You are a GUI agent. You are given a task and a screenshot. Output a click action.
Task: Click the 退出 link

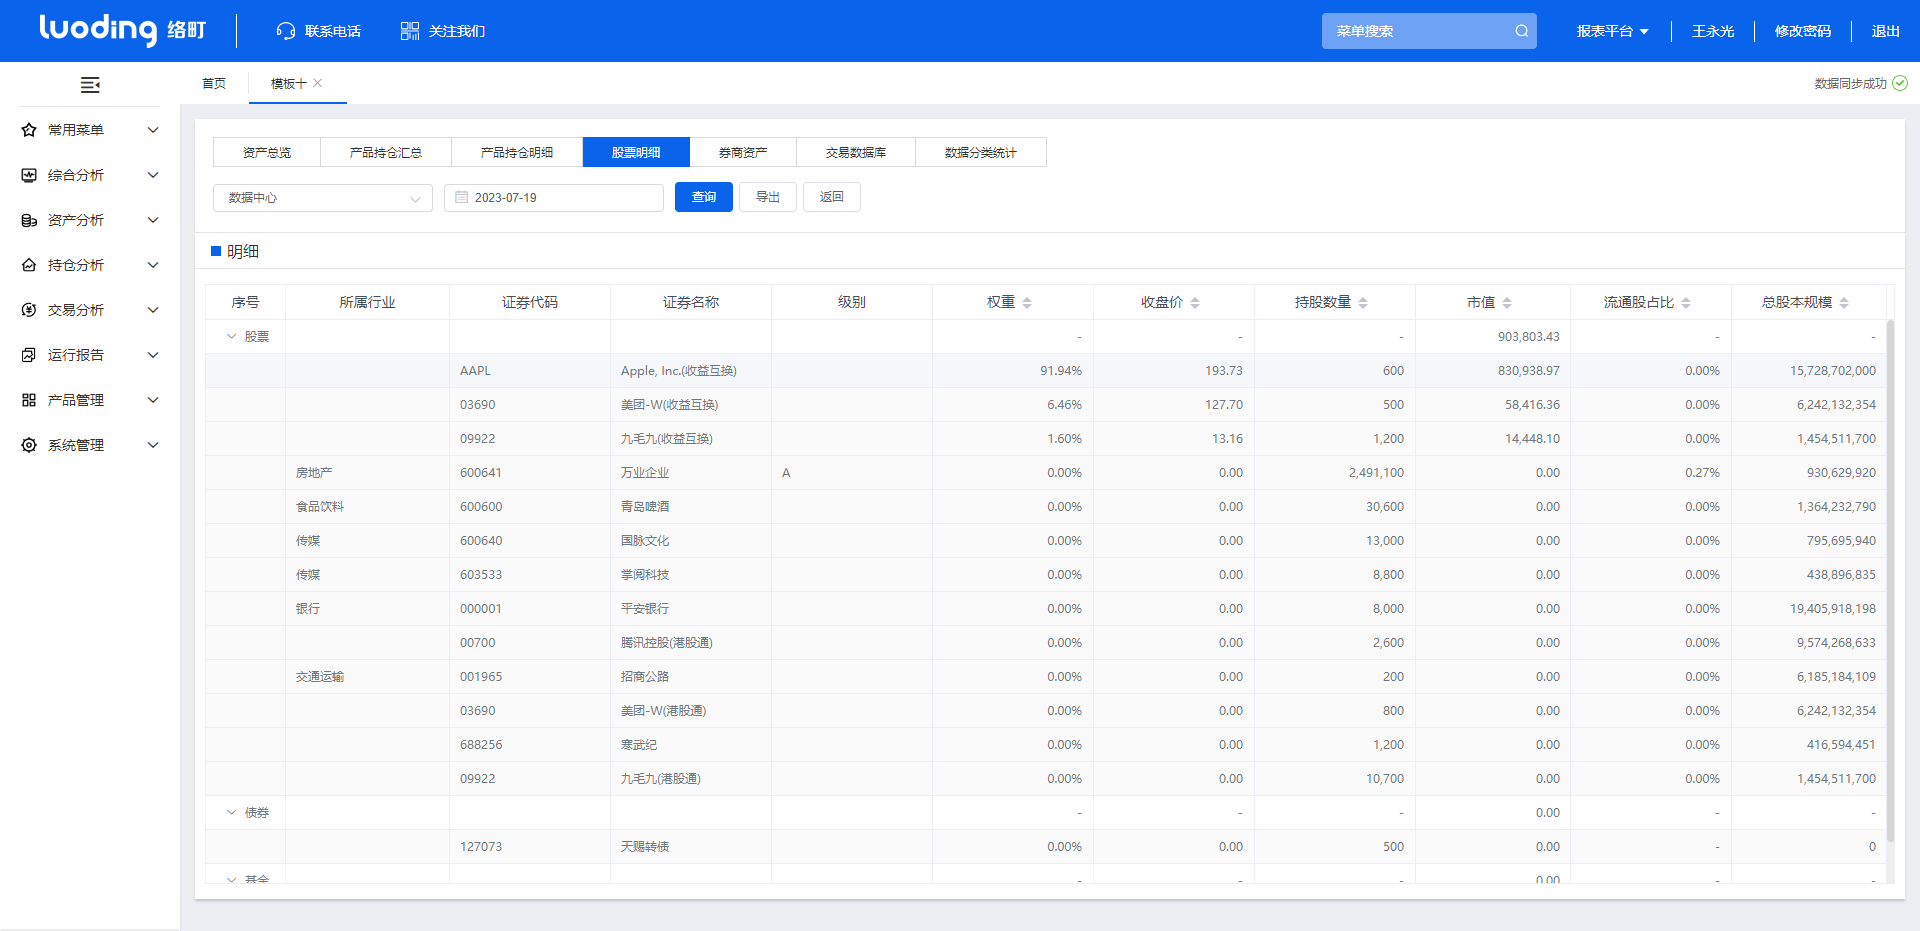pos(1886,31)
